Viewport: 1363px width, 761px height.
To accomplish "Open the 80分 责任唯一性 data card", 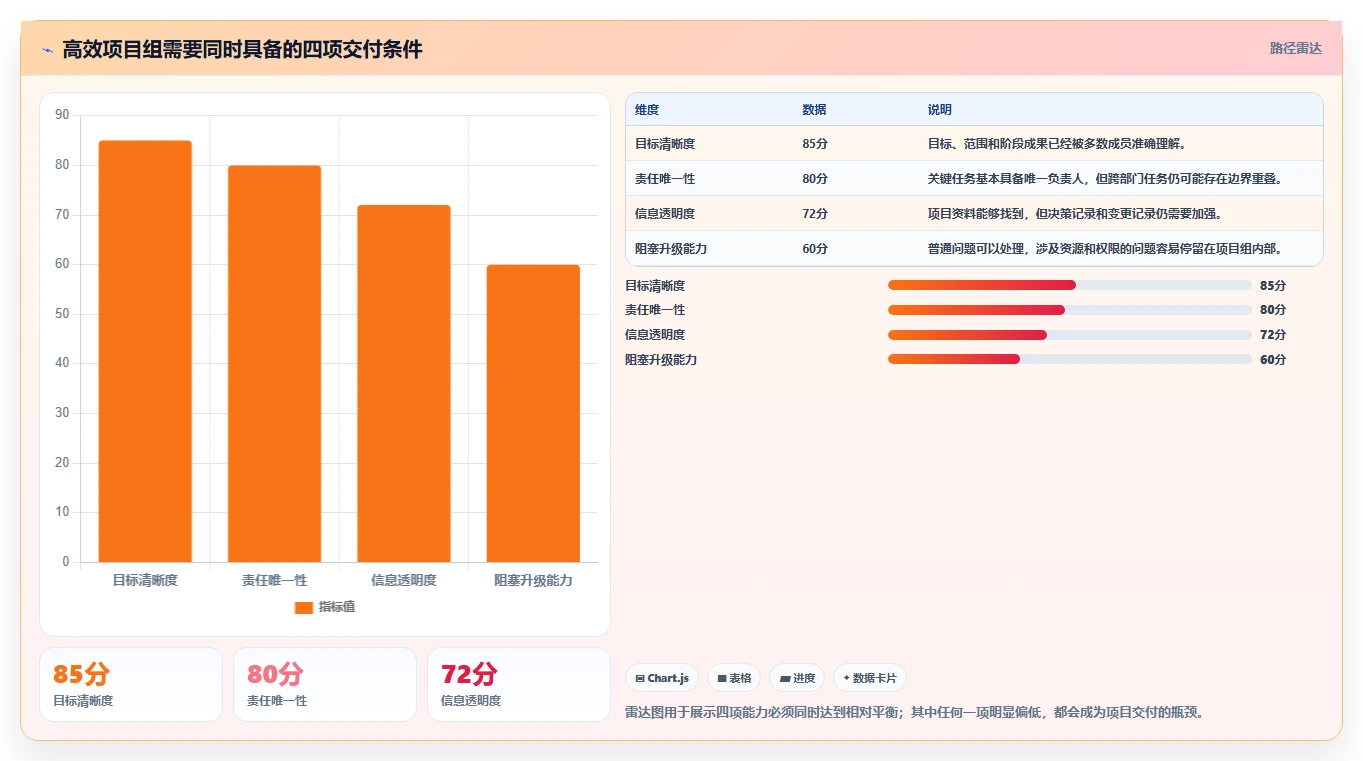I will 325,684.
